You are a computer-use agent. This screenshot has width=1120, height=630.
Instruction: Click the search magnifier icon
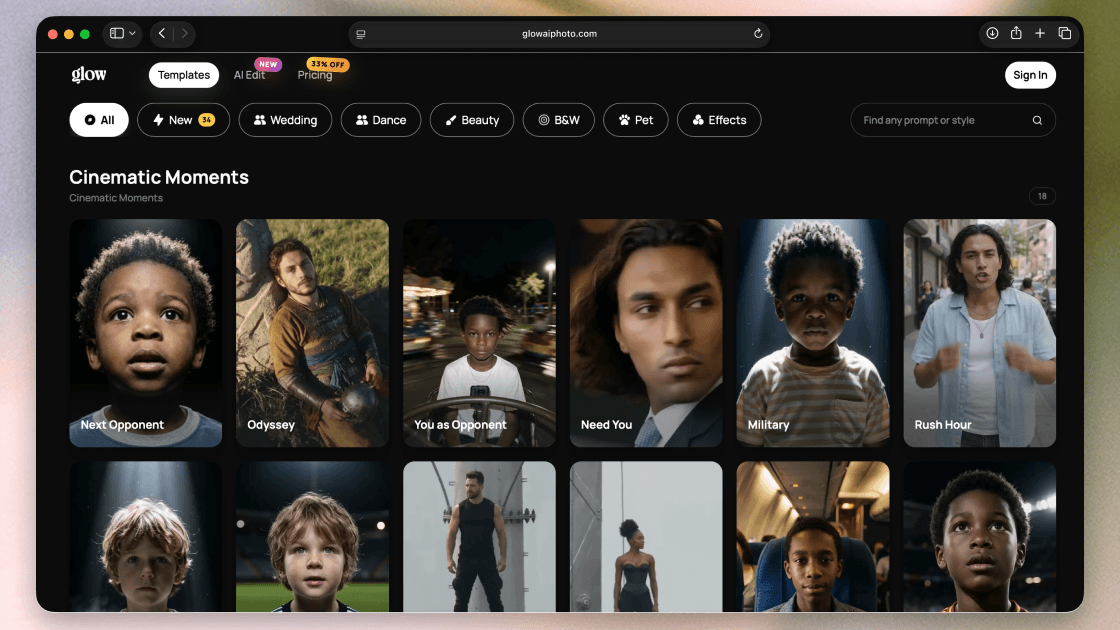tap(1037, 120)
